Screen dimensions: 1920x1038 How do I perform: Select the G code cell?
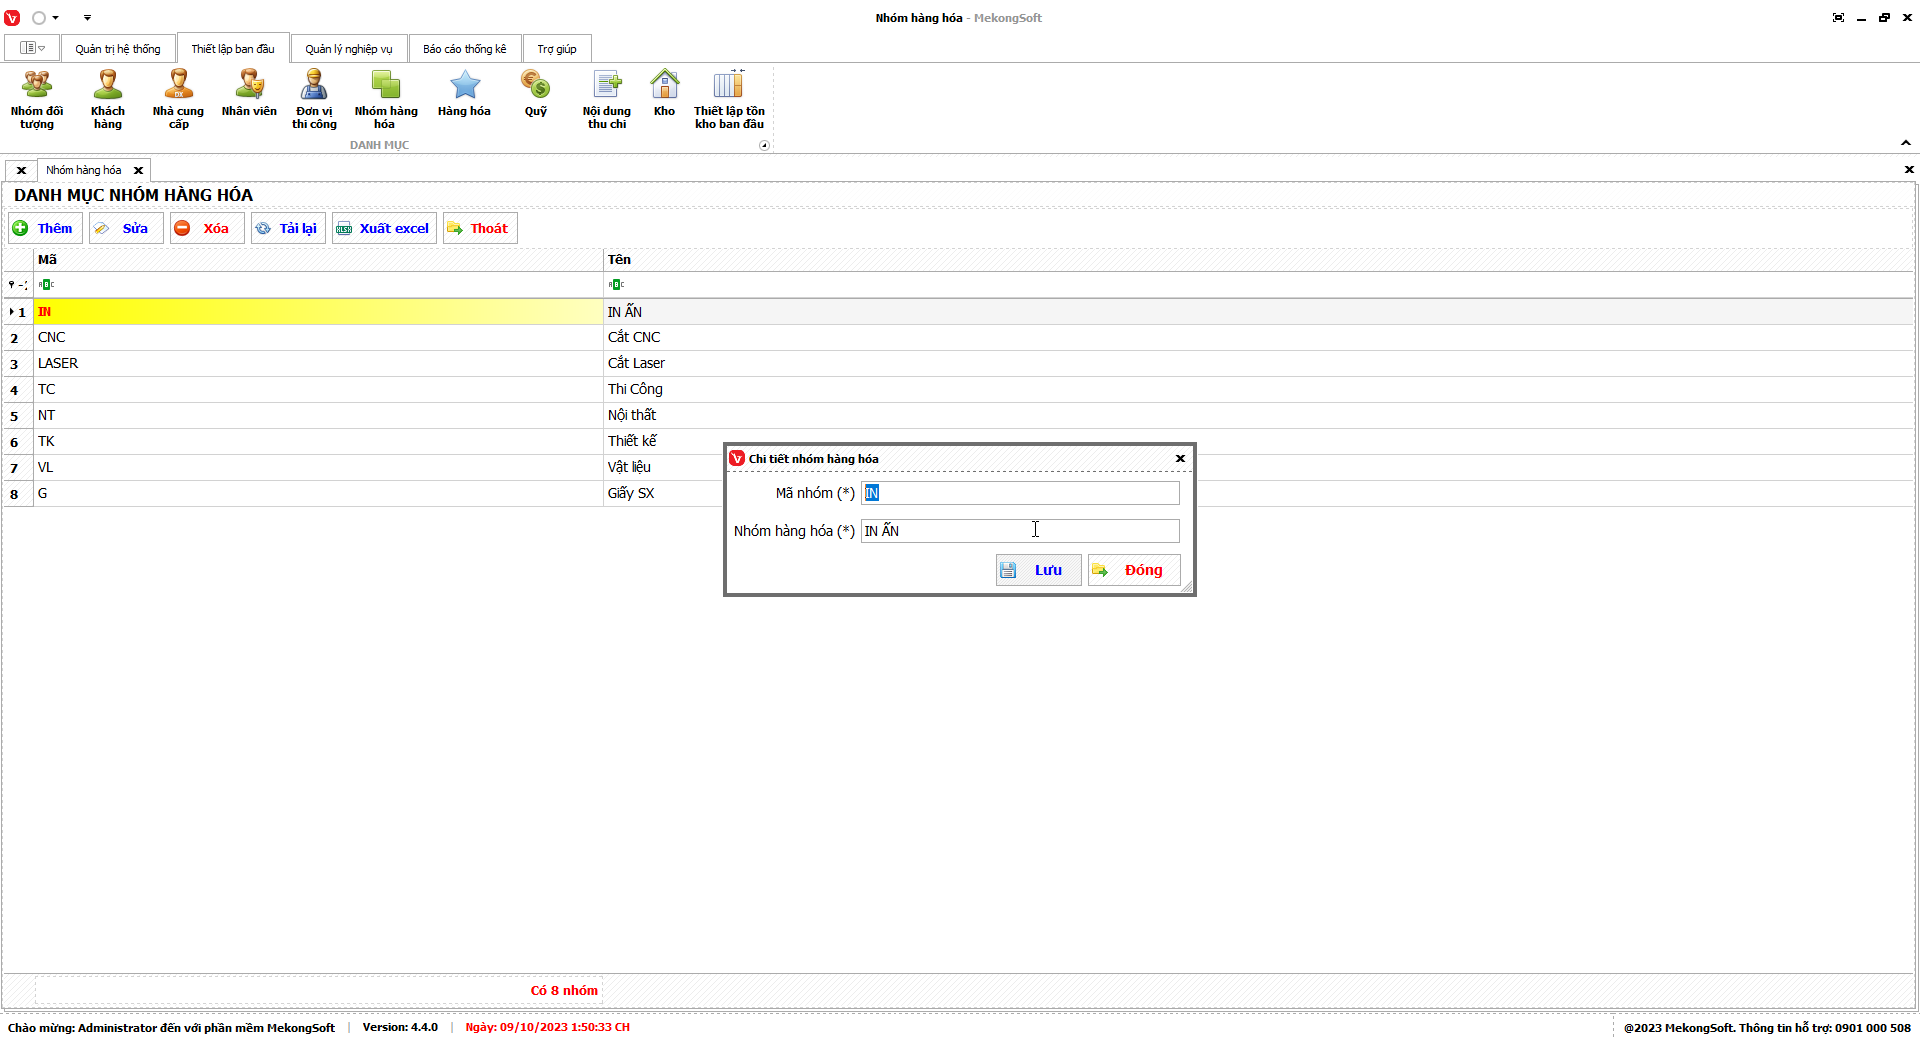click(318, 494)
